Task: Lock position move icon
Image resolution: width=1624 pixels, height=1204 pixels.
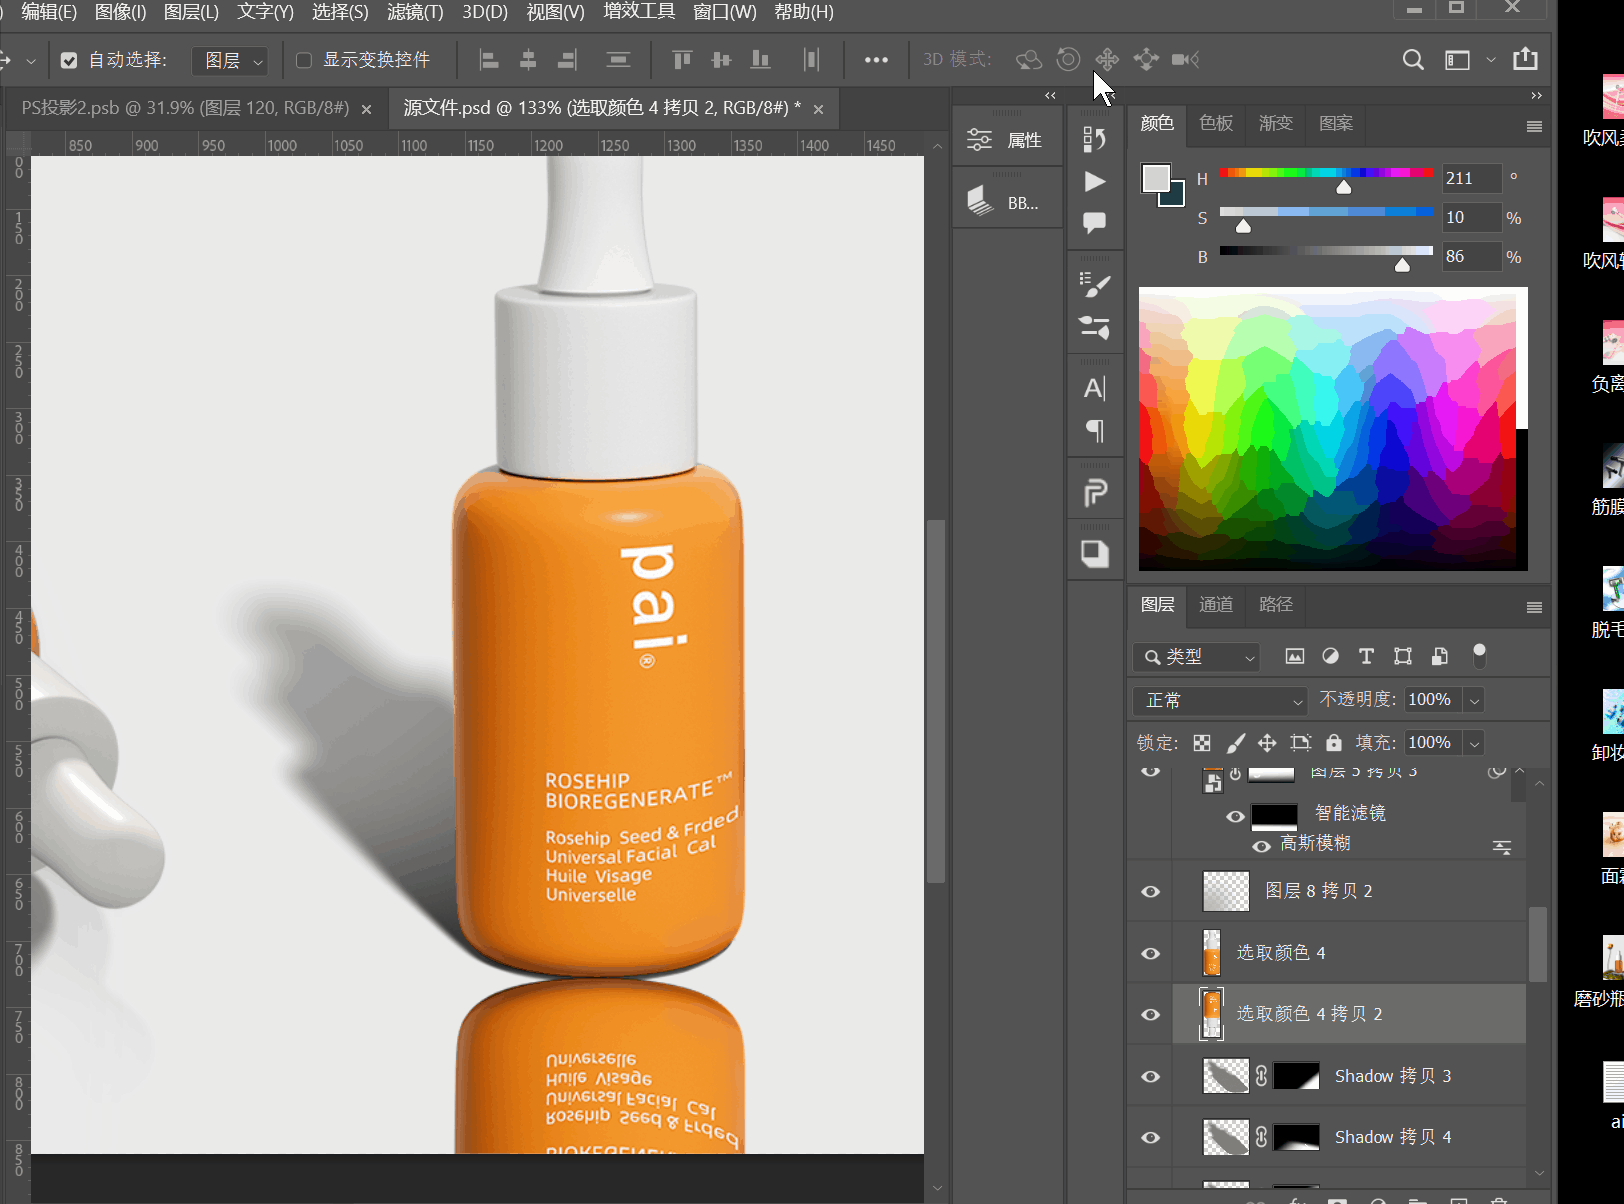Action: coord(1267,743)
